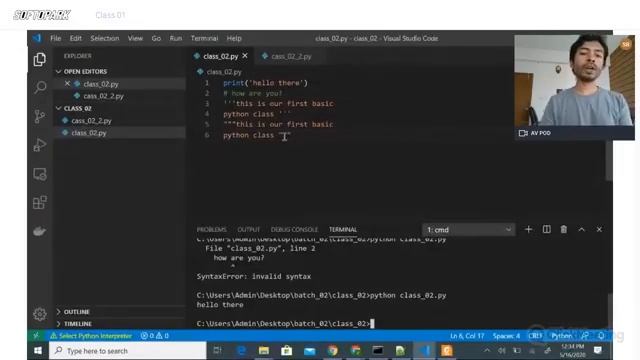This screenshot has height=360, width=640.
Task: Open Source Control view icon
Action: coord(40,116)
